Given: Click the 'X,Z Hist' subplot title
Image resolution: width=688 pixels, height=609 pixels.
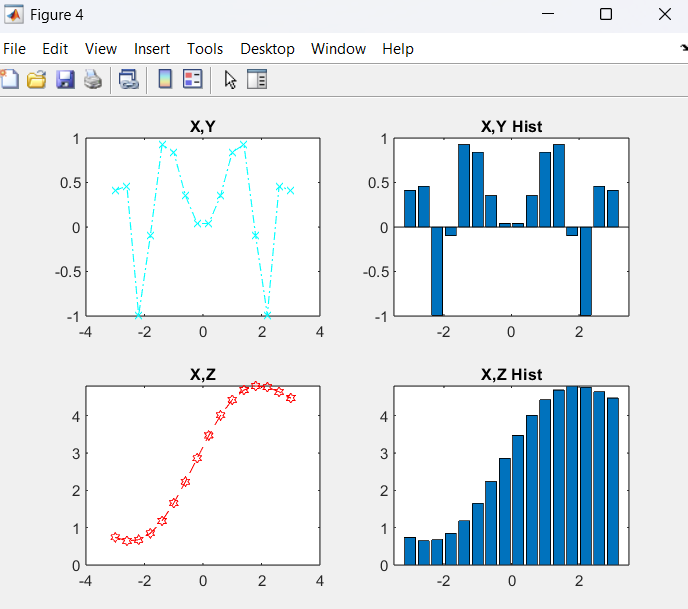Looking at the screenshot, I should pos(511,374).
